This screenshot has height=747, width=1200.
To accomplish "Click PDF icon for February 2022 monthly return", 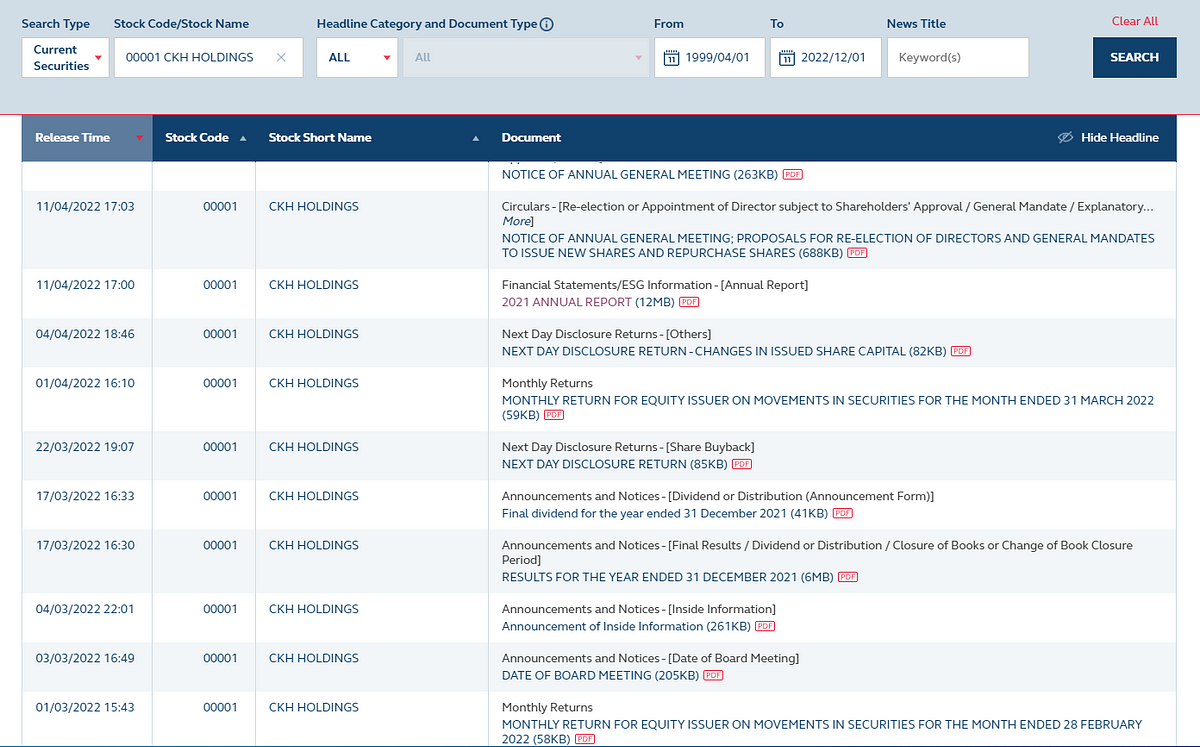I will pos(585,740).
